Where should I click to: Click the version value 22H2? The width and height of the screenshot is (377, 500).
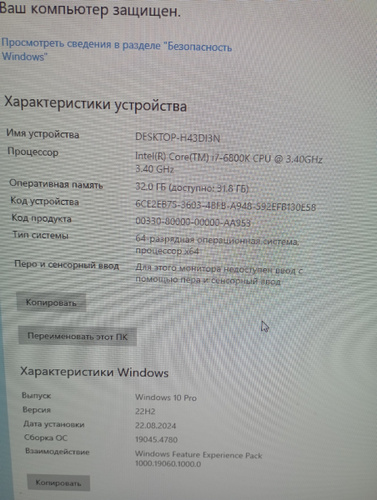tap(145, 411)
